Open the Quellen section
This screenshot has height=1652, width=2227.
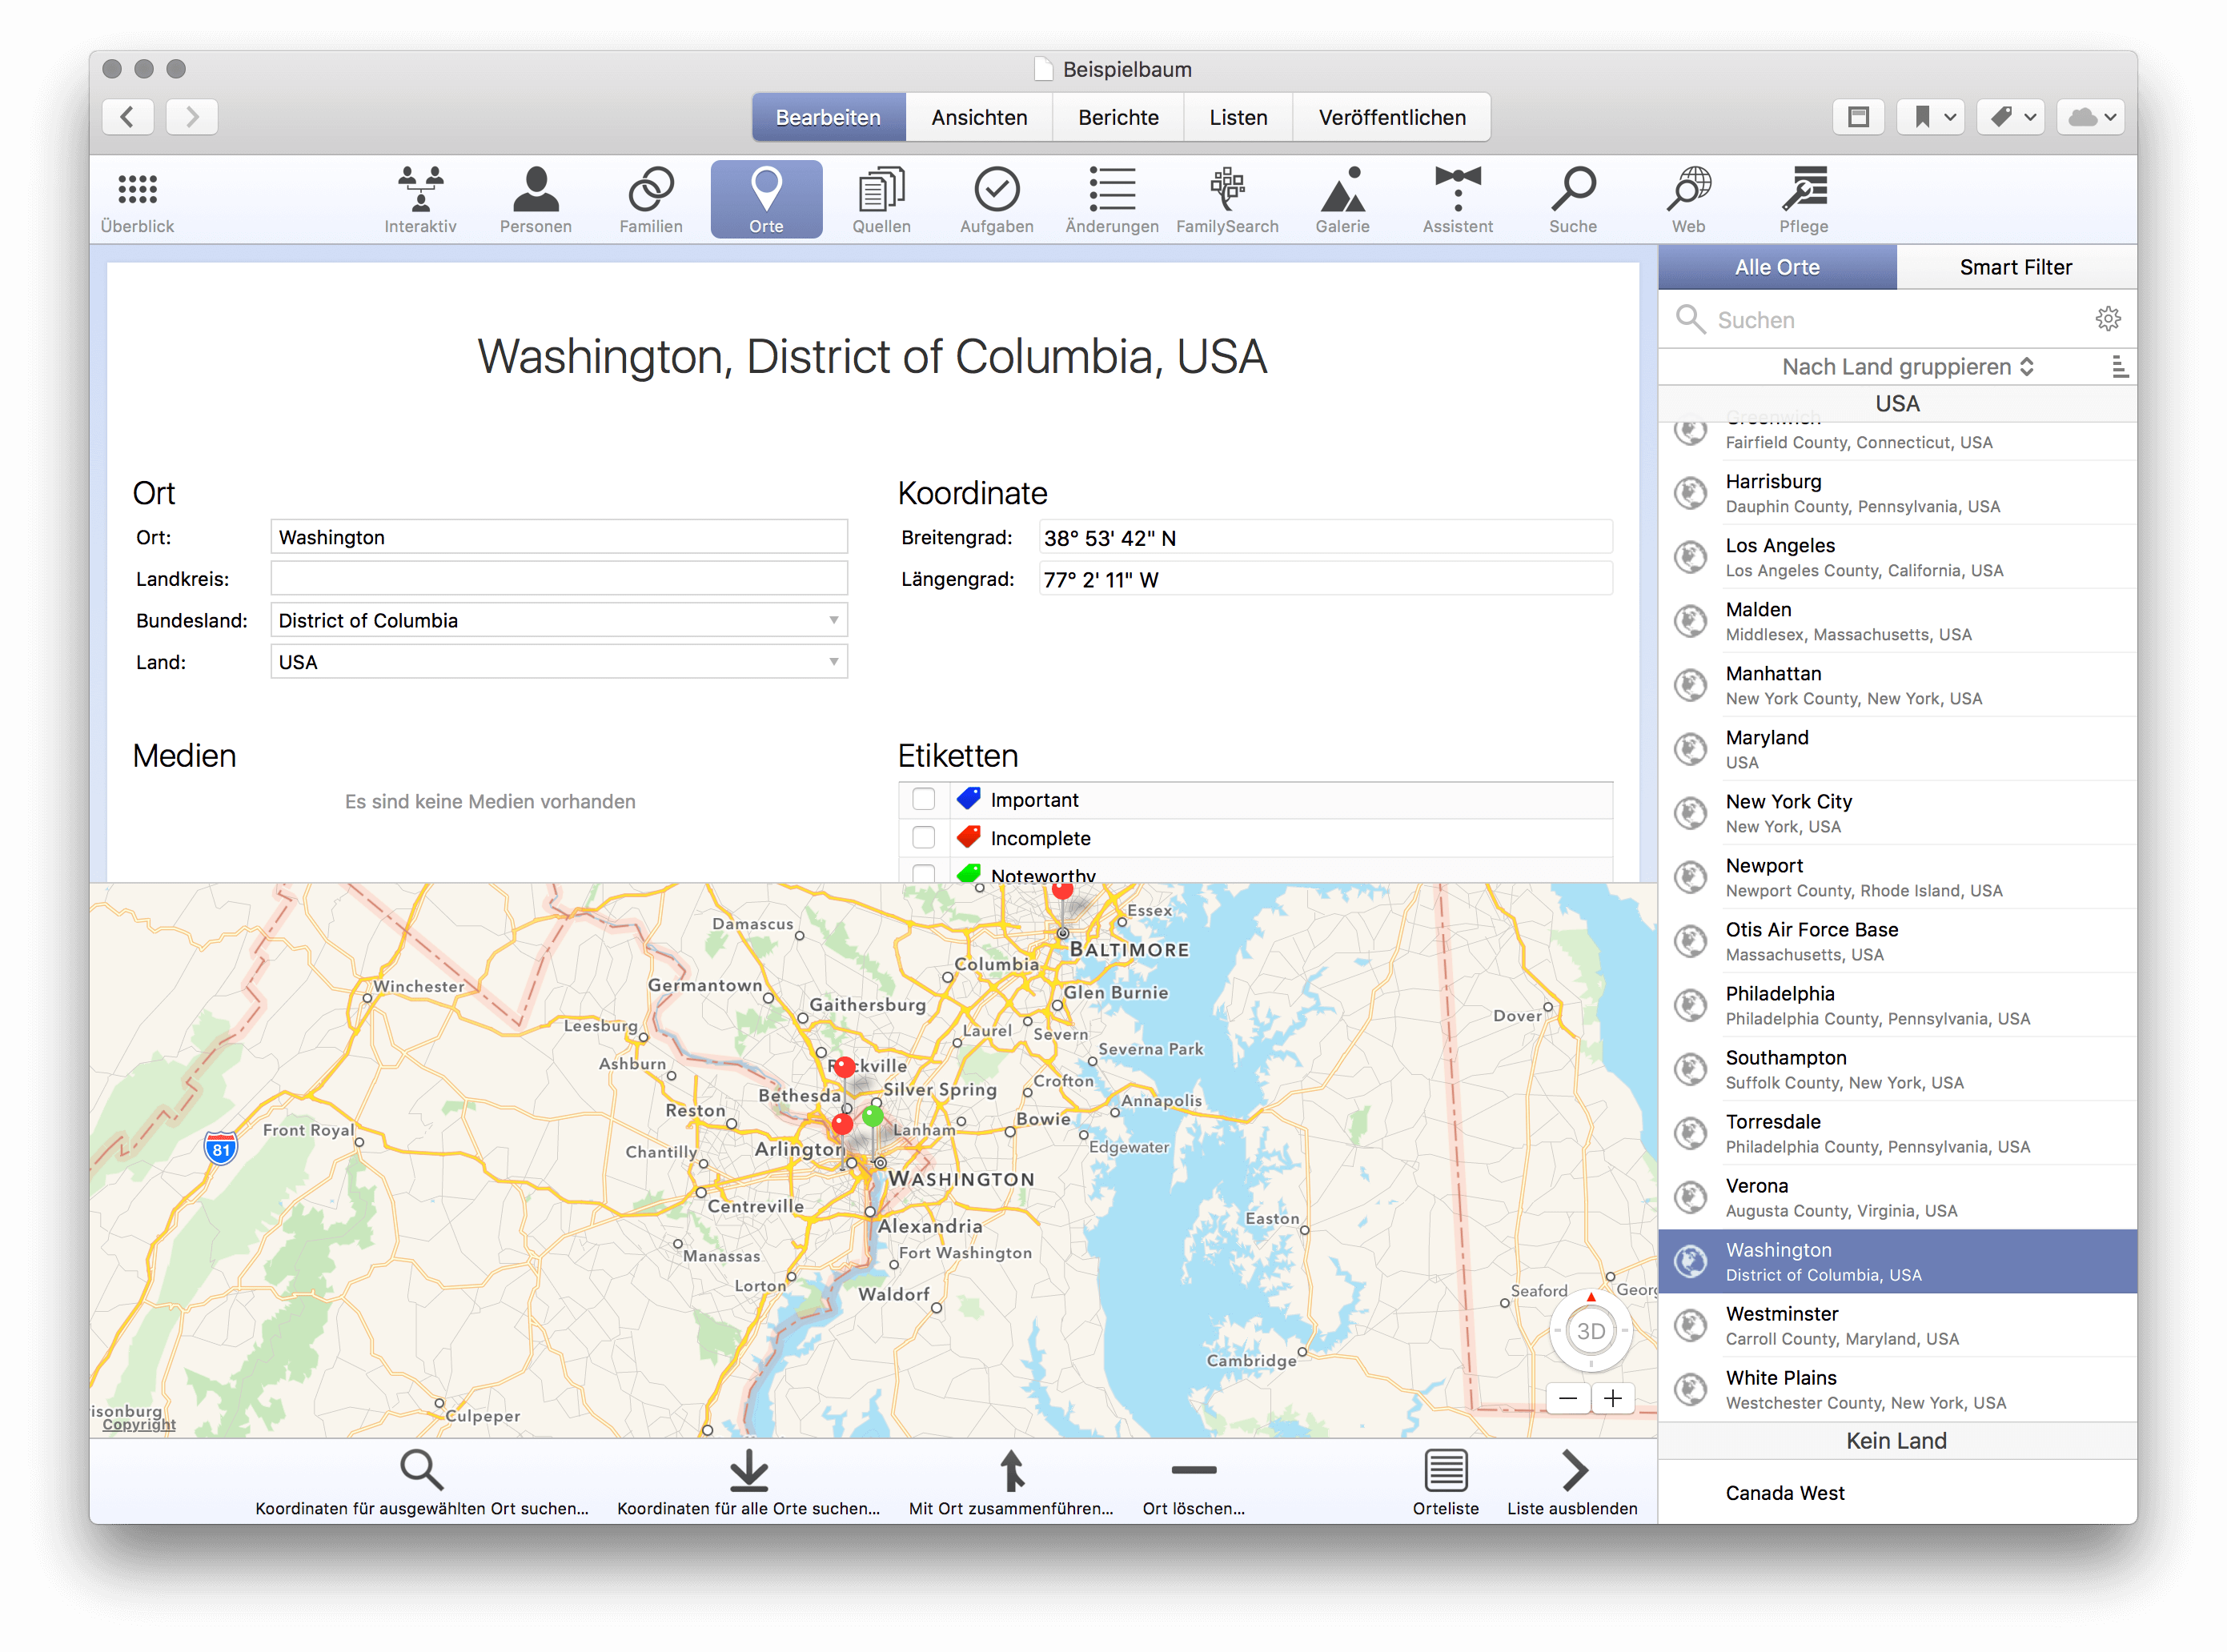coord(881,199)
